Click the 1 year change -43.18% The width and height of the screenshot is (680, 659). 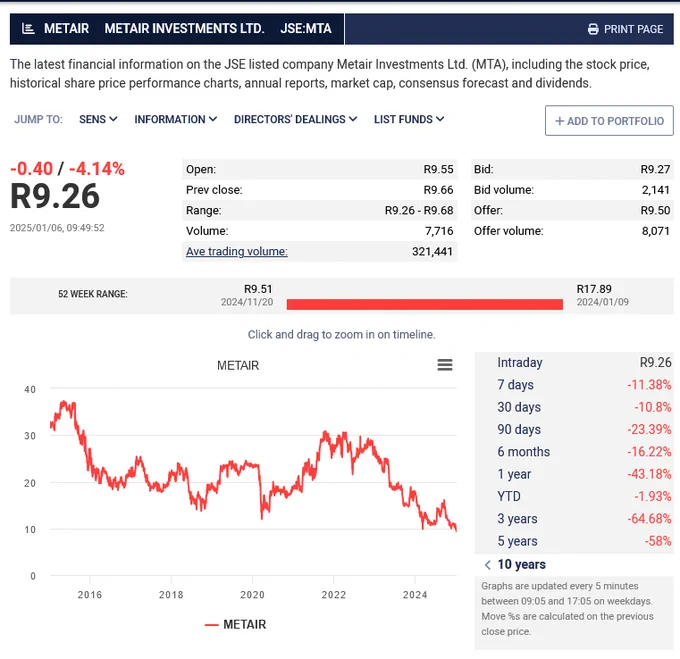pos(649,474)
